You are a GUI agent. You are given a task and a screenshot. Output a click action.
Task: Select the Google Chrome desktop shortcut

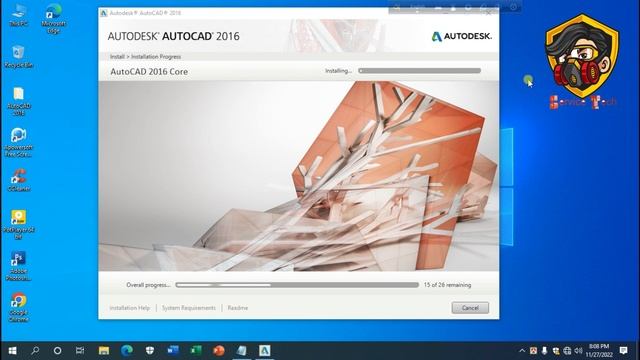click(18, 307)
